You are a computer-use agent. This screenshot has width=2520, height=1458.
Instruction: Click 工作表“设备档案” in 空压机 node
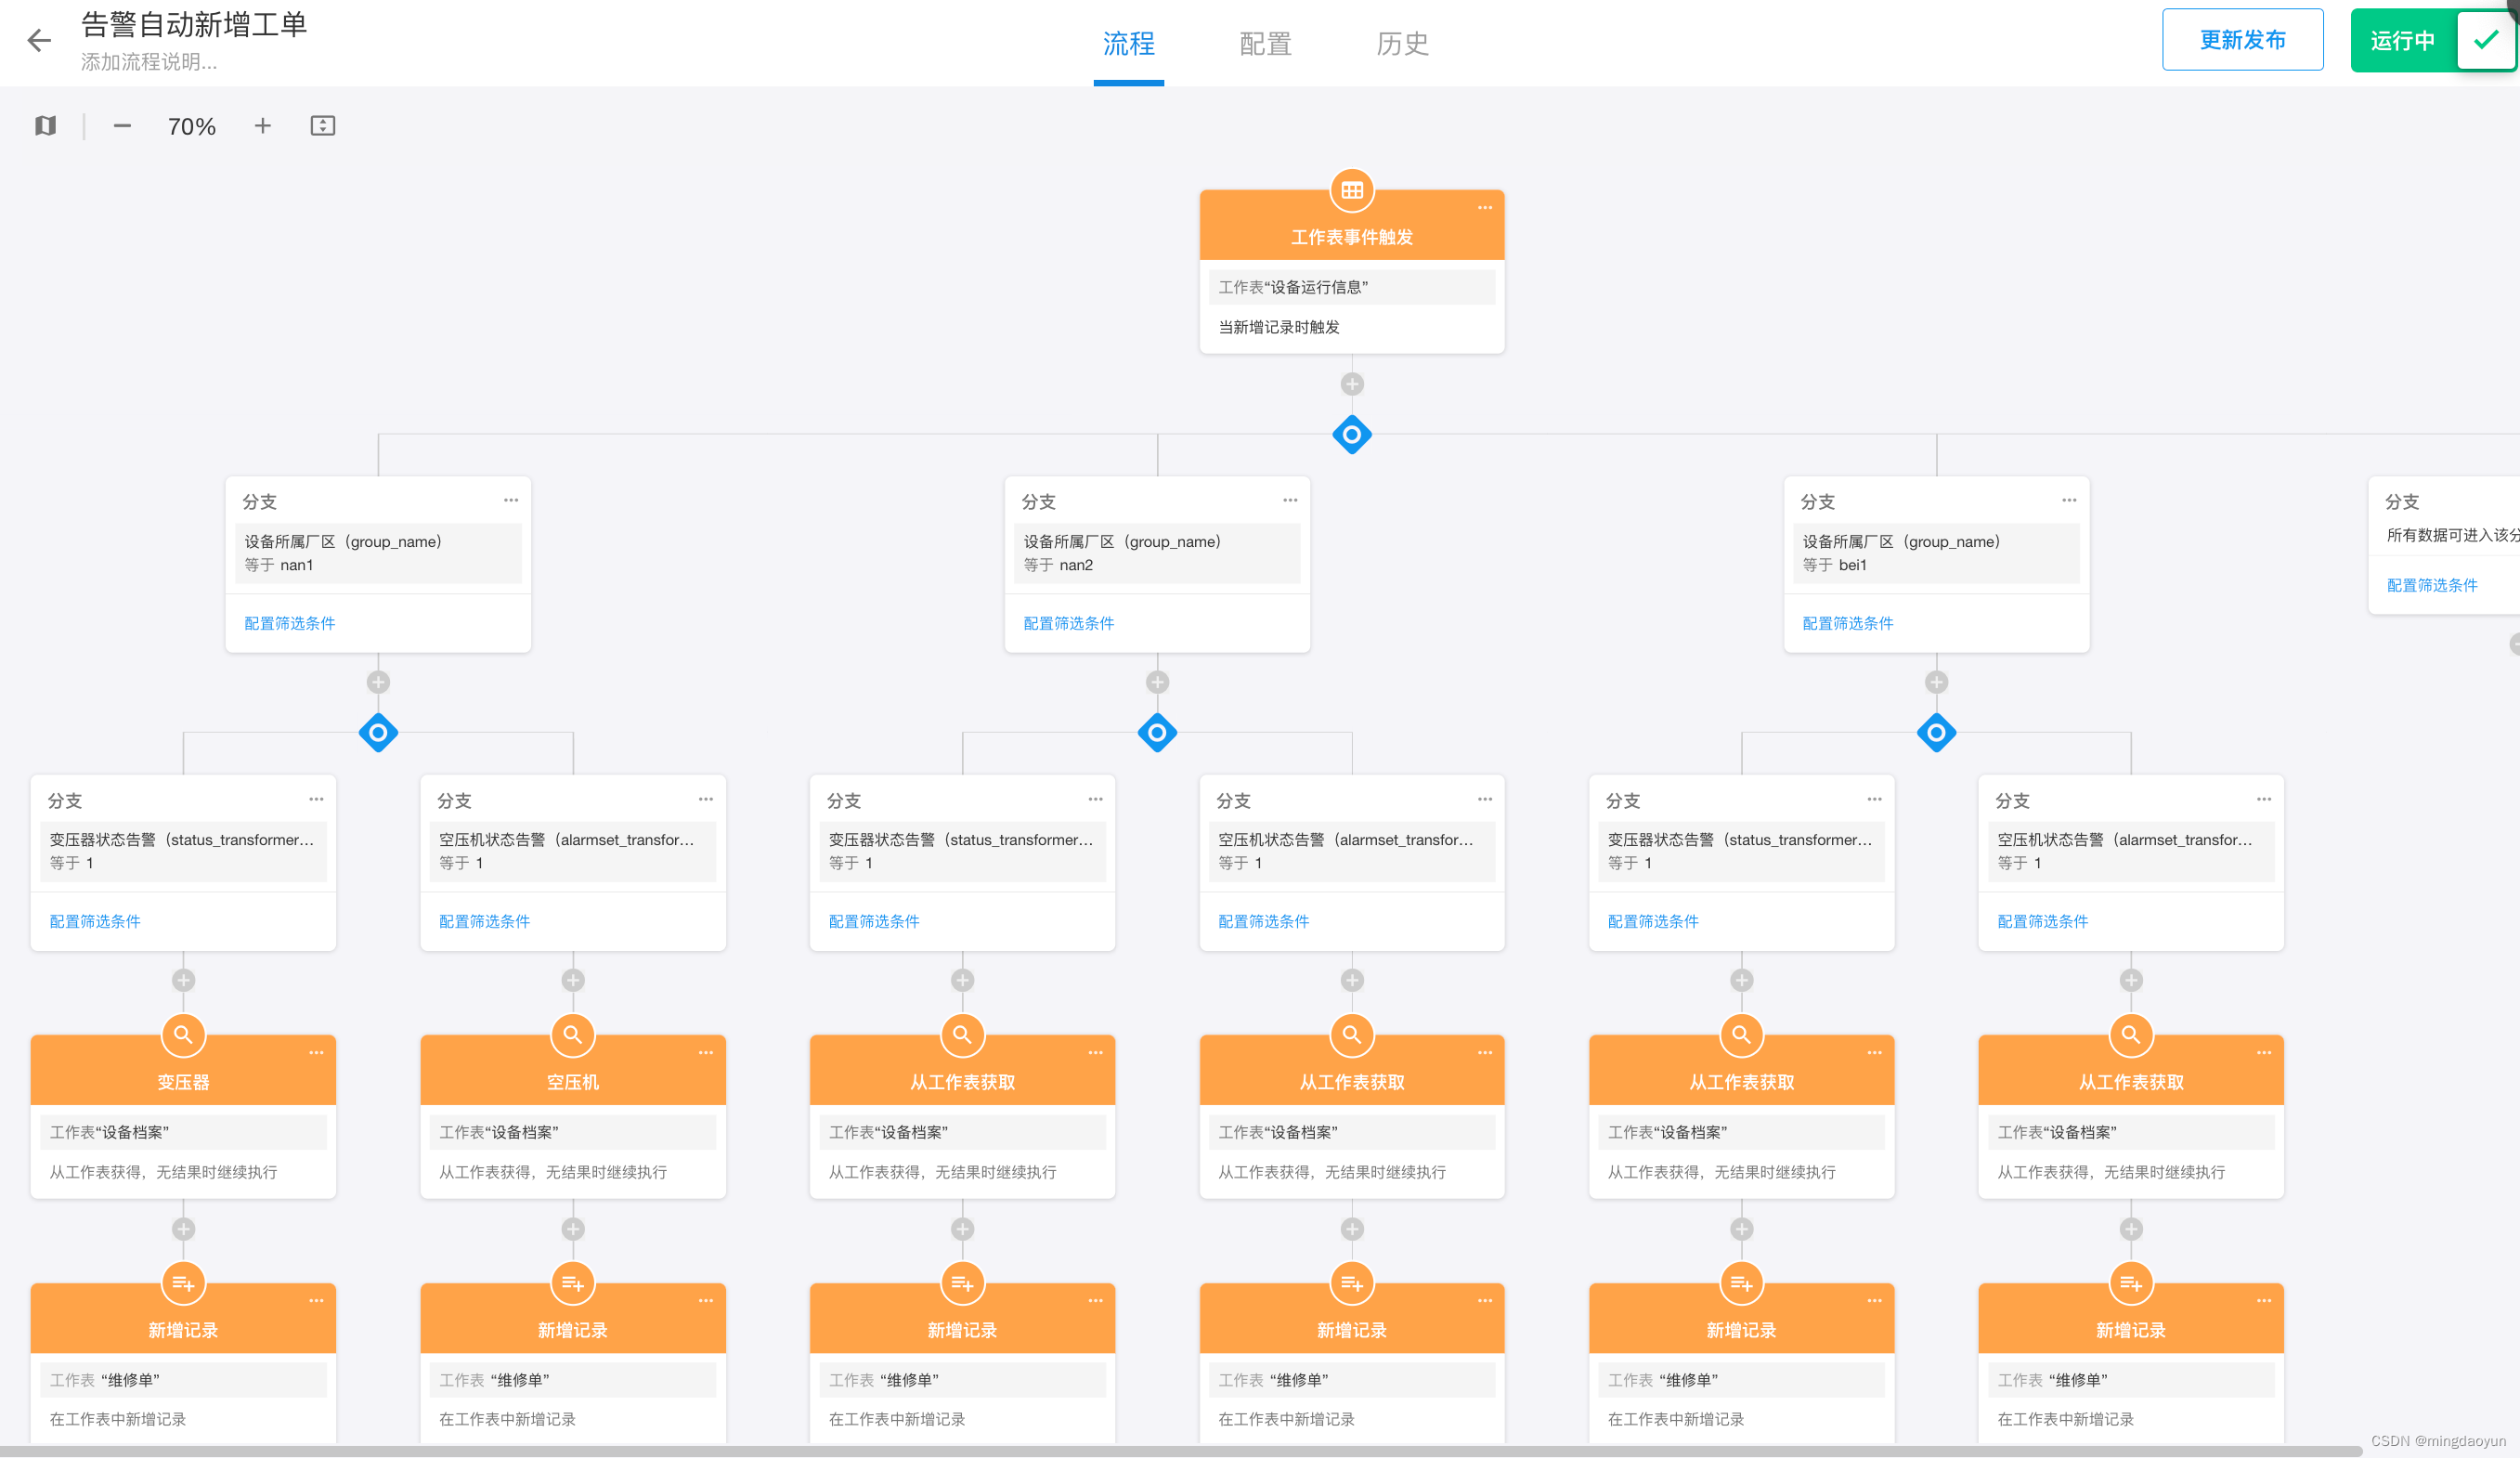[x=573, y=1132]
